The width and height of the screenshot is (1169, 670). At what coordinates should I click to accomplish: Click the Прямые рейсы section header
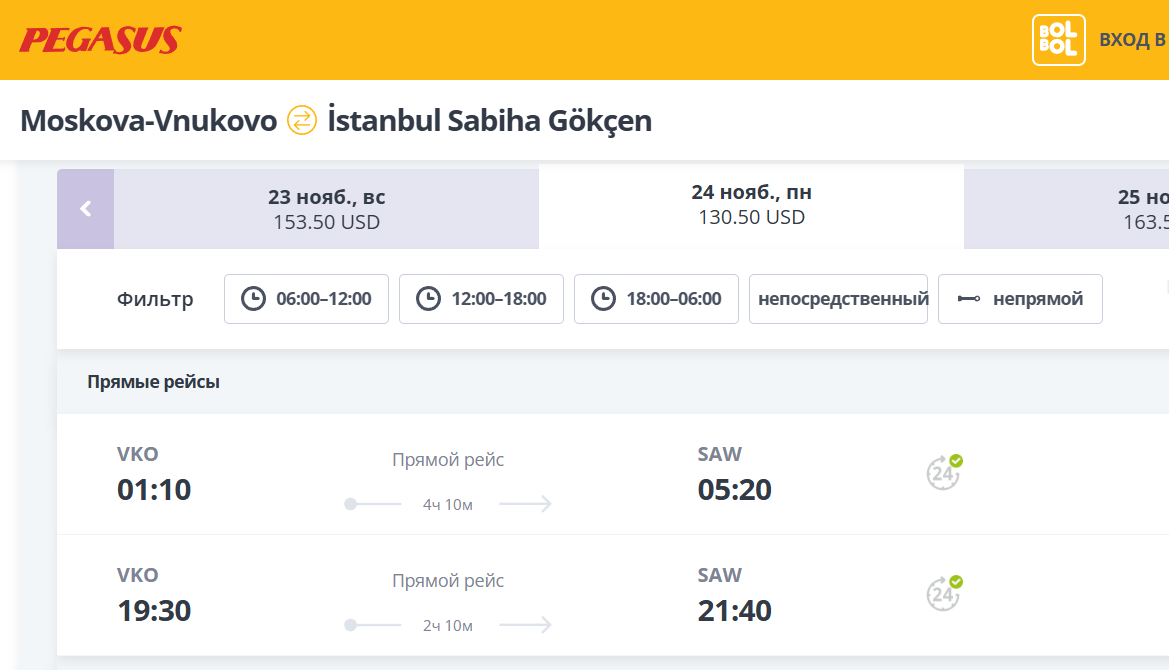point(153,382)
